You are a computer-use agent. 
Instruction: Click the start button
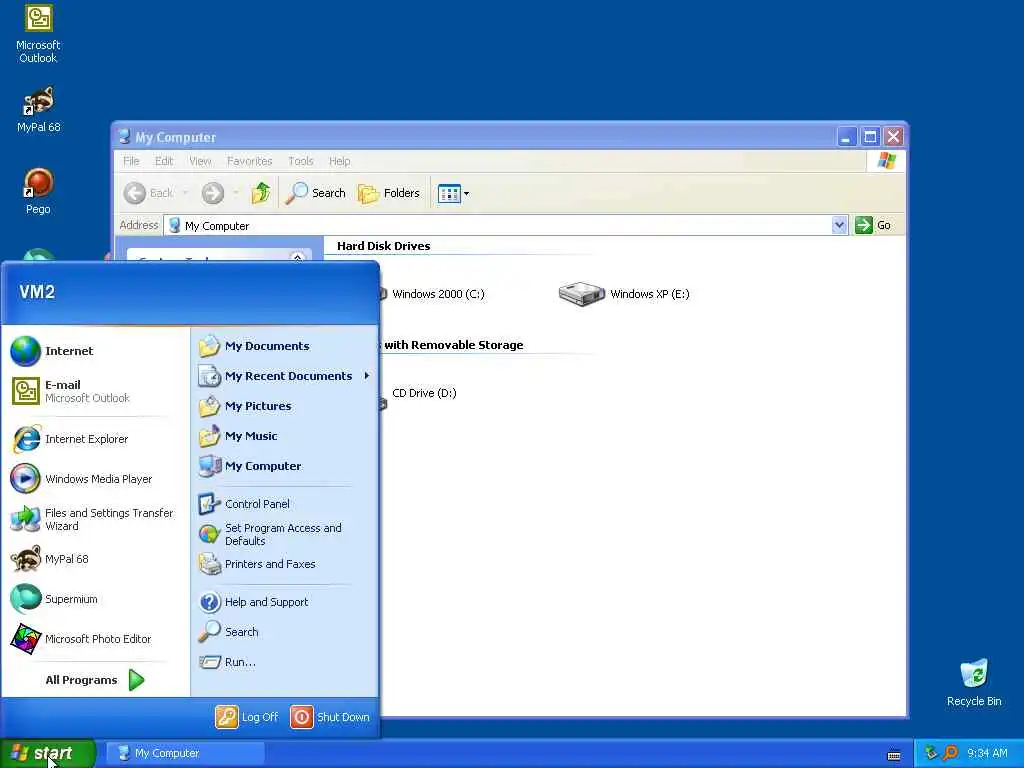tap(47, 753)
